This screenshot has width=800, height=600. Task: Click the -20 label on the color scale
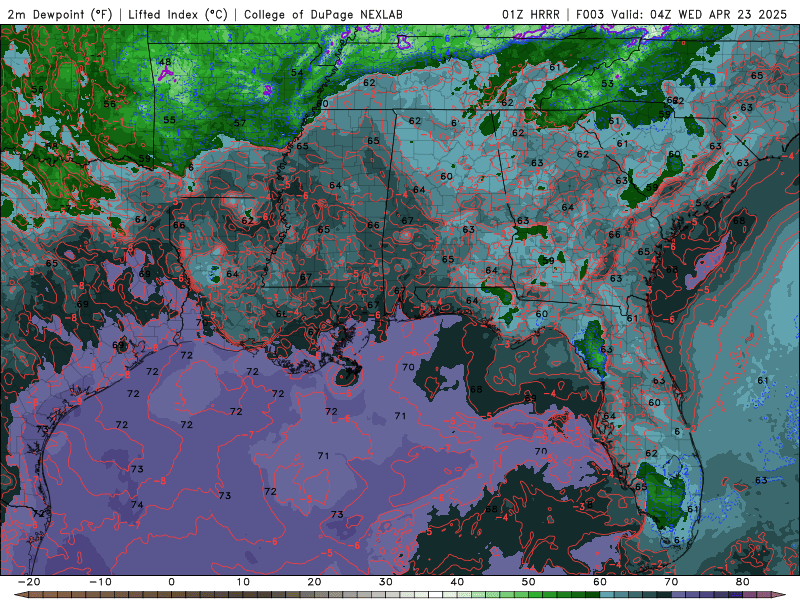click(29, 582)
